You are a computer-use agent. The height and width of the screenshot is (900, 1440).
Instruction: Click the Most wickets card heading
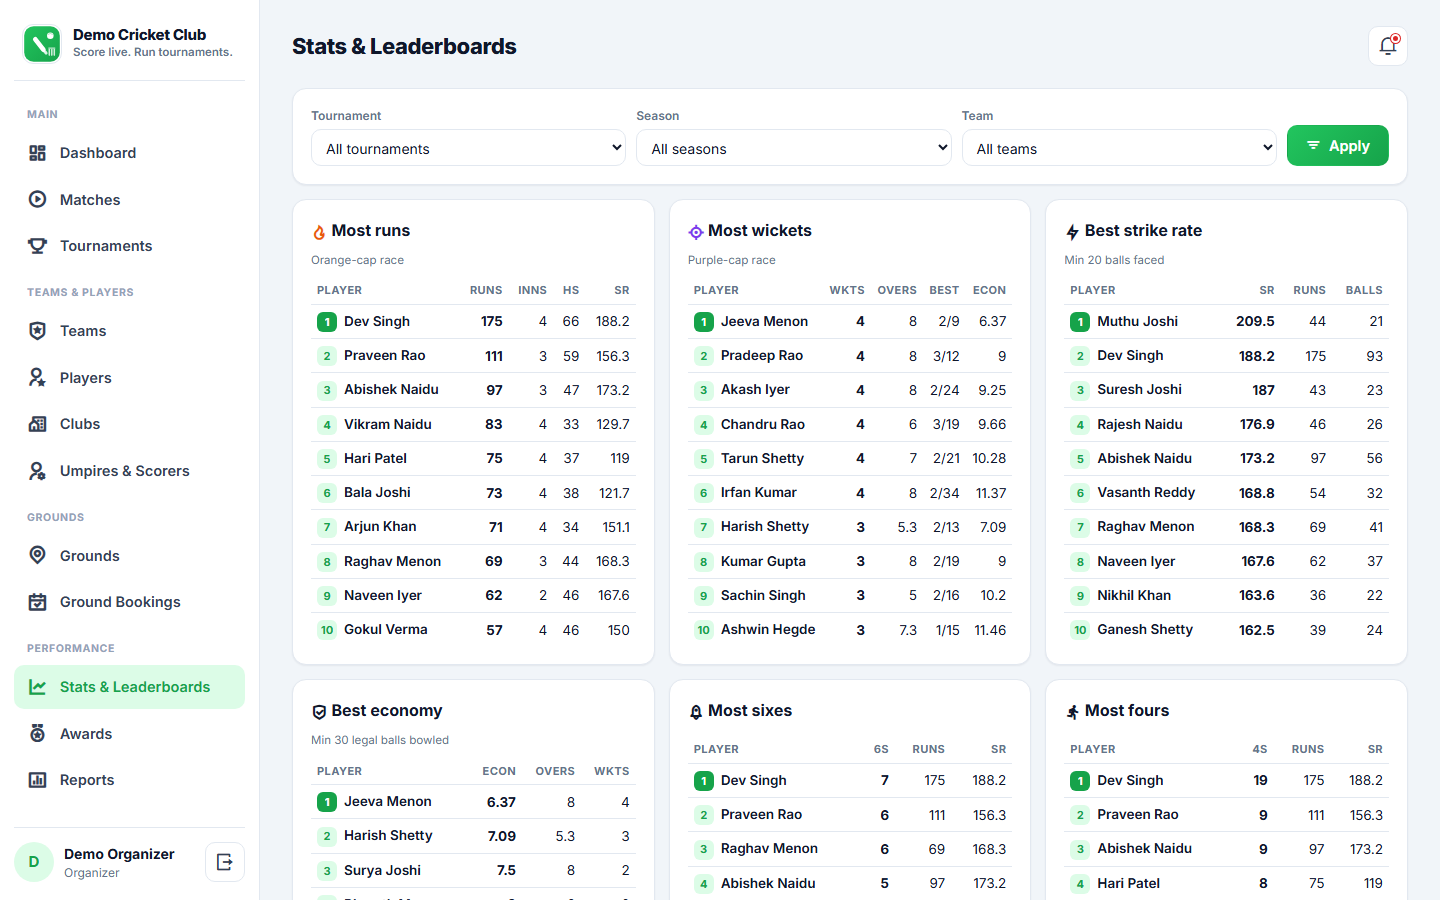click(760, 231)
